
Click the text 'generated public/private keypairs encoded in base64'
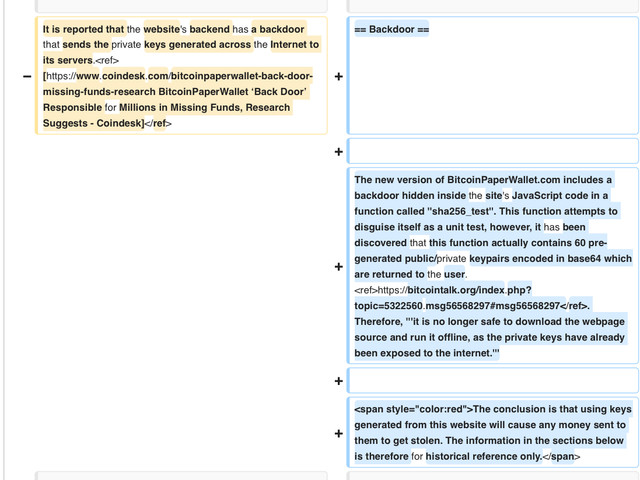click(x=477, y=259)
